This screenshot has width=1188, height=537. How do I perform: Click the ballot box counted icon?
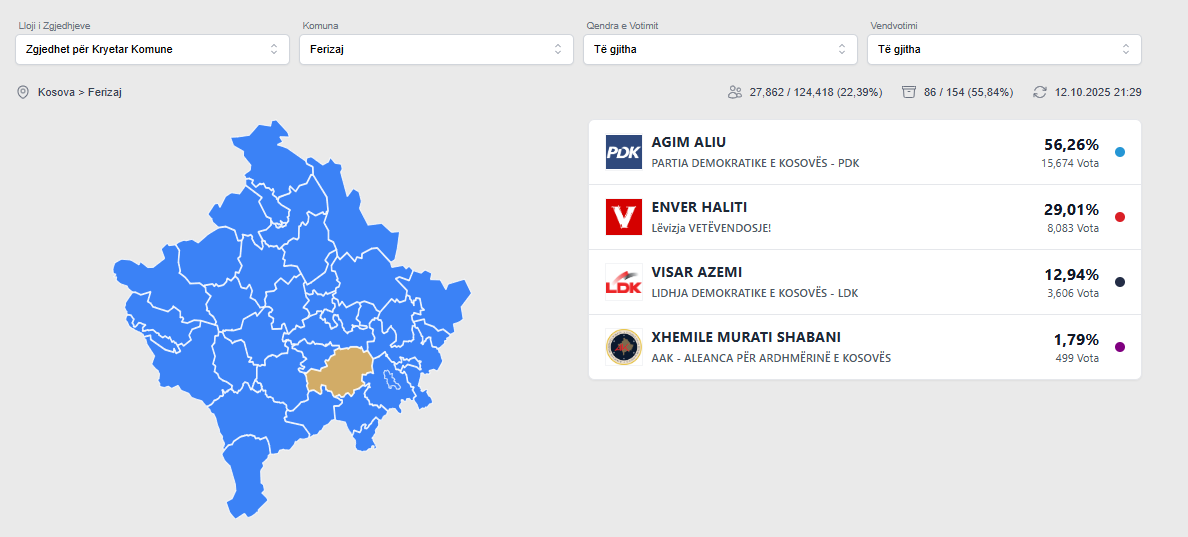(x=909, y=92)
